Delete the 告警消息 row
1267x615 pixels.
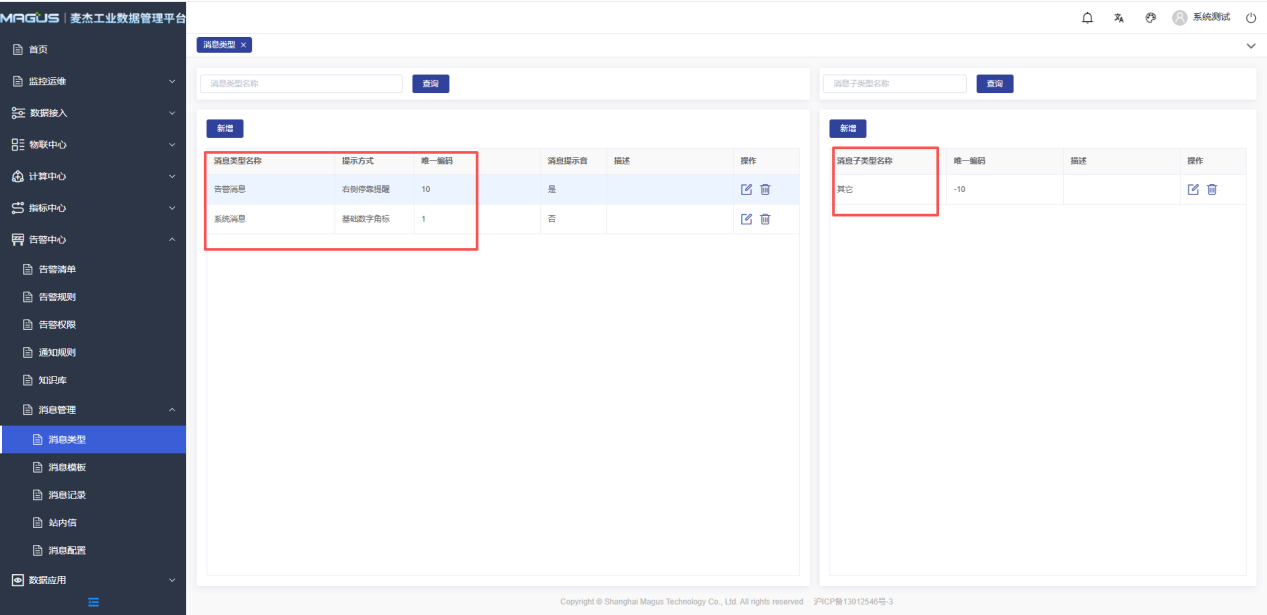(765, 189)
